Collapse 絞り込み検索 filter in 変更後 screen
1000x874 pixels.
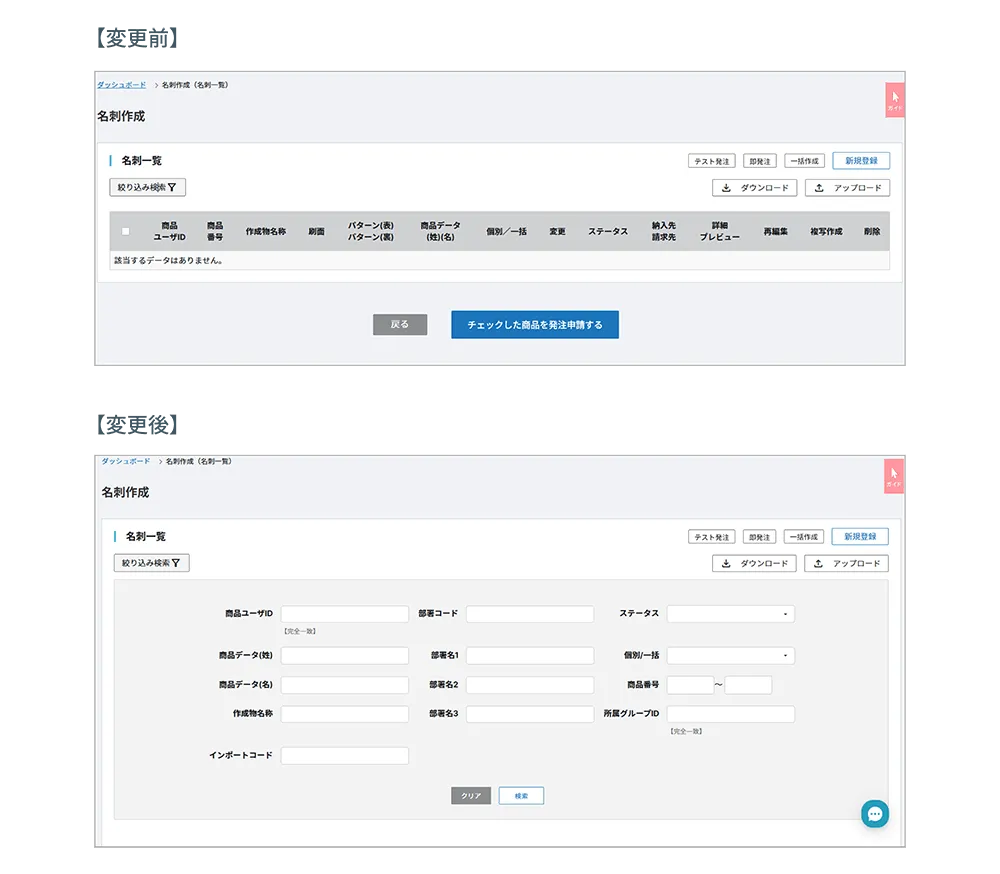pos(151,563)
